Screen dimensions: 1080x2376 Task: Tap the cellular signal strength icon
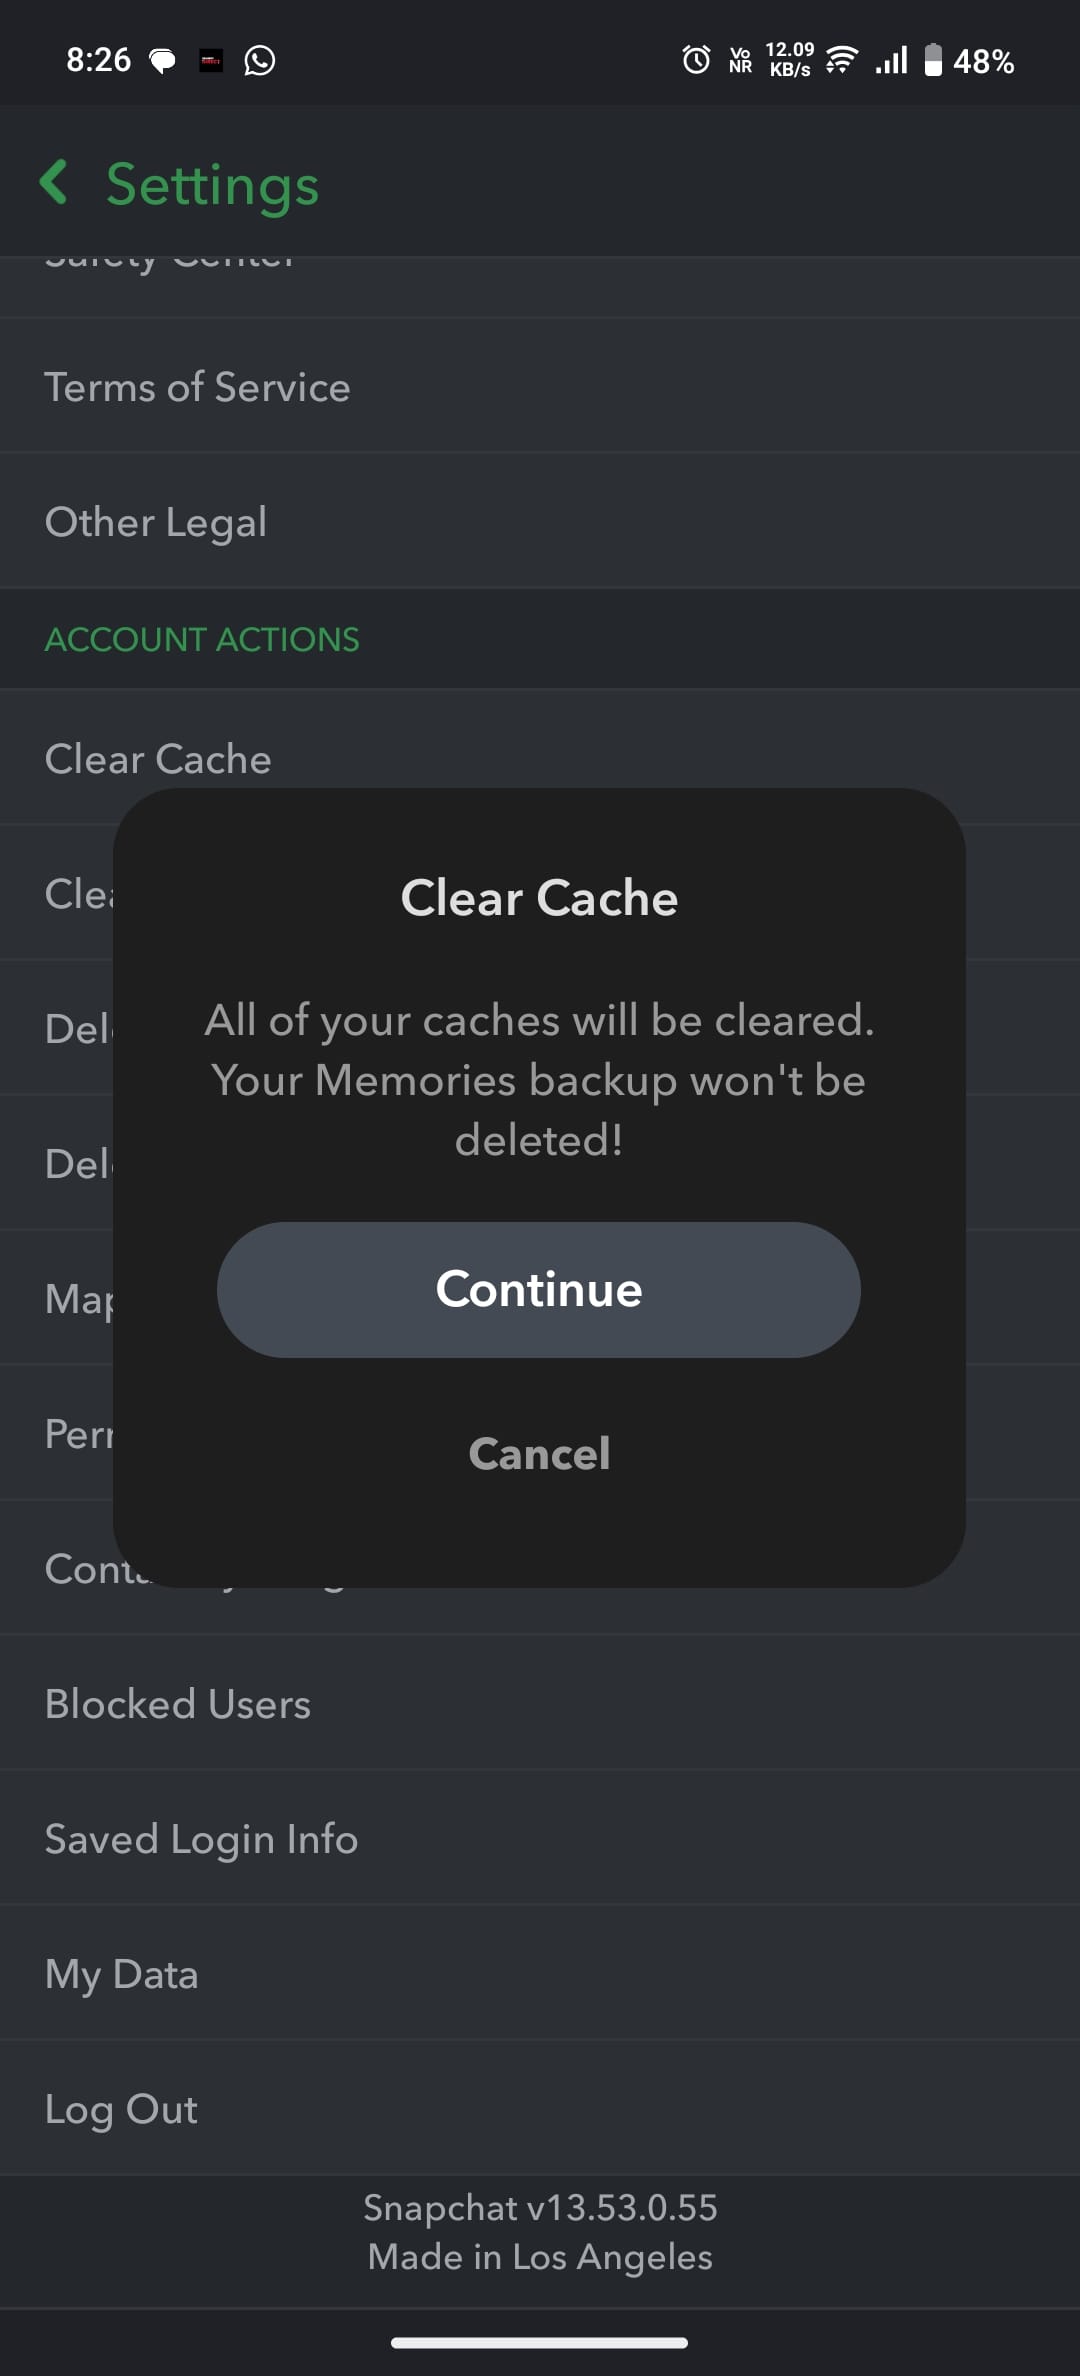(x=891, y=60)
